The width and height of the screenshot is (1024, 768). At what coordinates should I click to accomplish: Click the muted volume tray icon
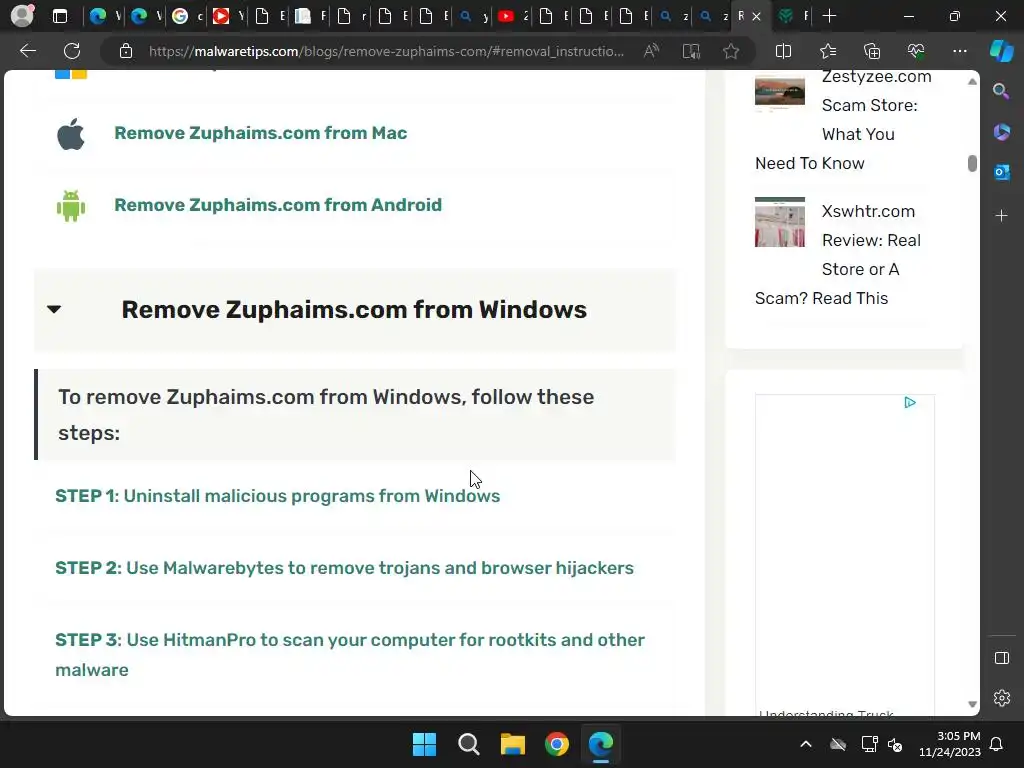pos(895,744)
